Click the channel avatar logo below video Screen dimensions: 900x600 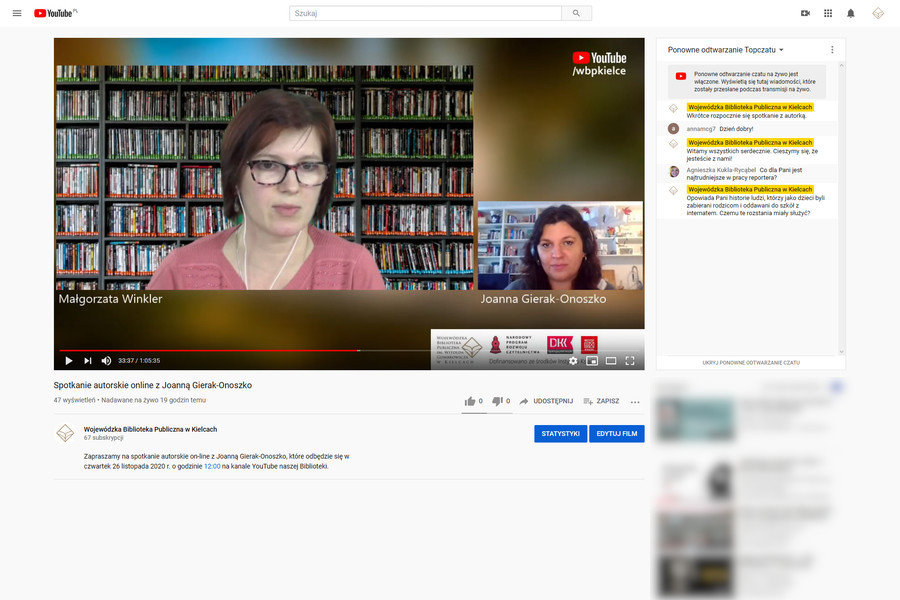(x=65, y=433)
